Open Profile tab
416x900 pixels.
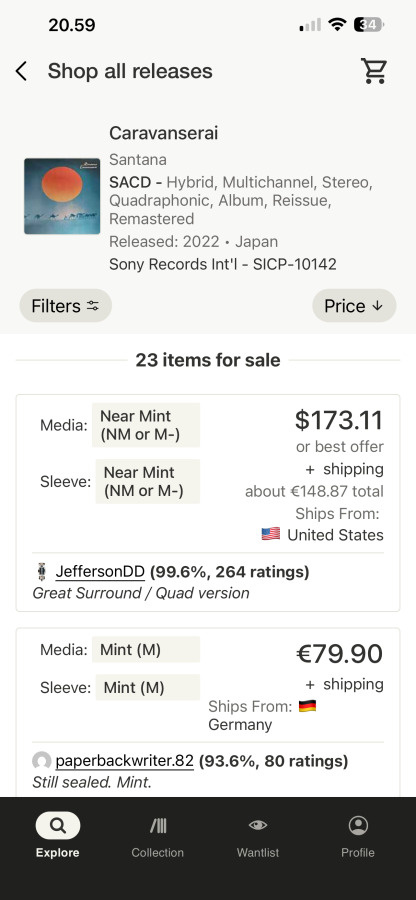point(357,835)
